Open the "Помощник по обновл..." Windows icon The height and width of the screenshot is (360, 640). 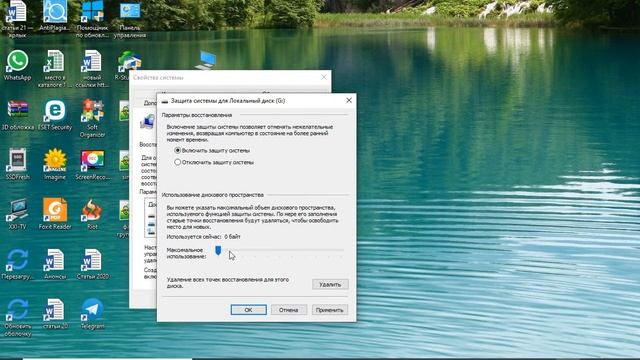[x=92, y=18]
